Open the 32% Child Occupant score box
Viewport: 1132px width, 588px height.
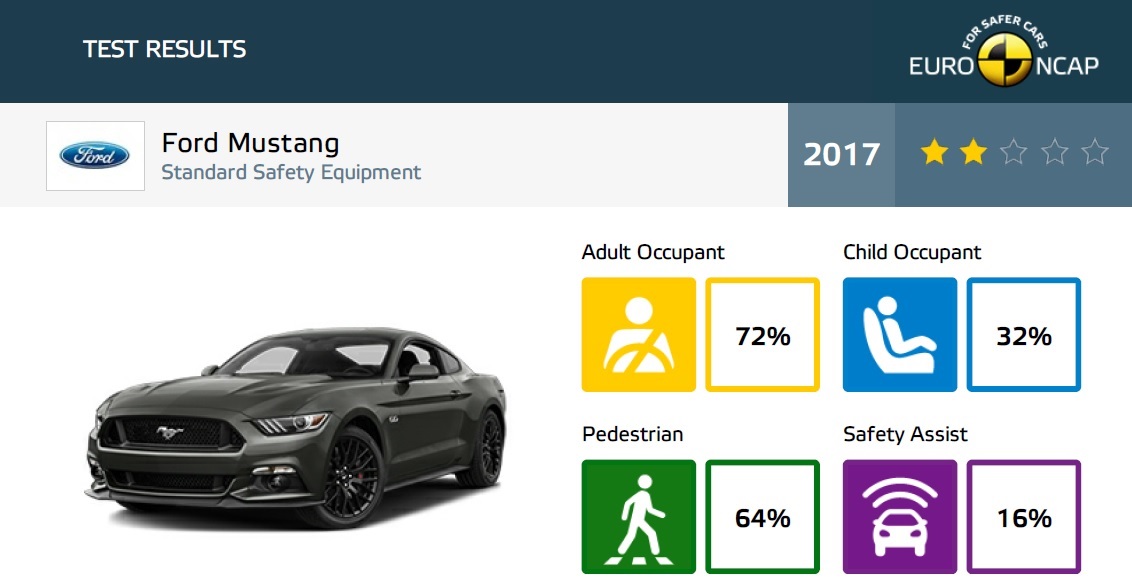pos(1024,334)
